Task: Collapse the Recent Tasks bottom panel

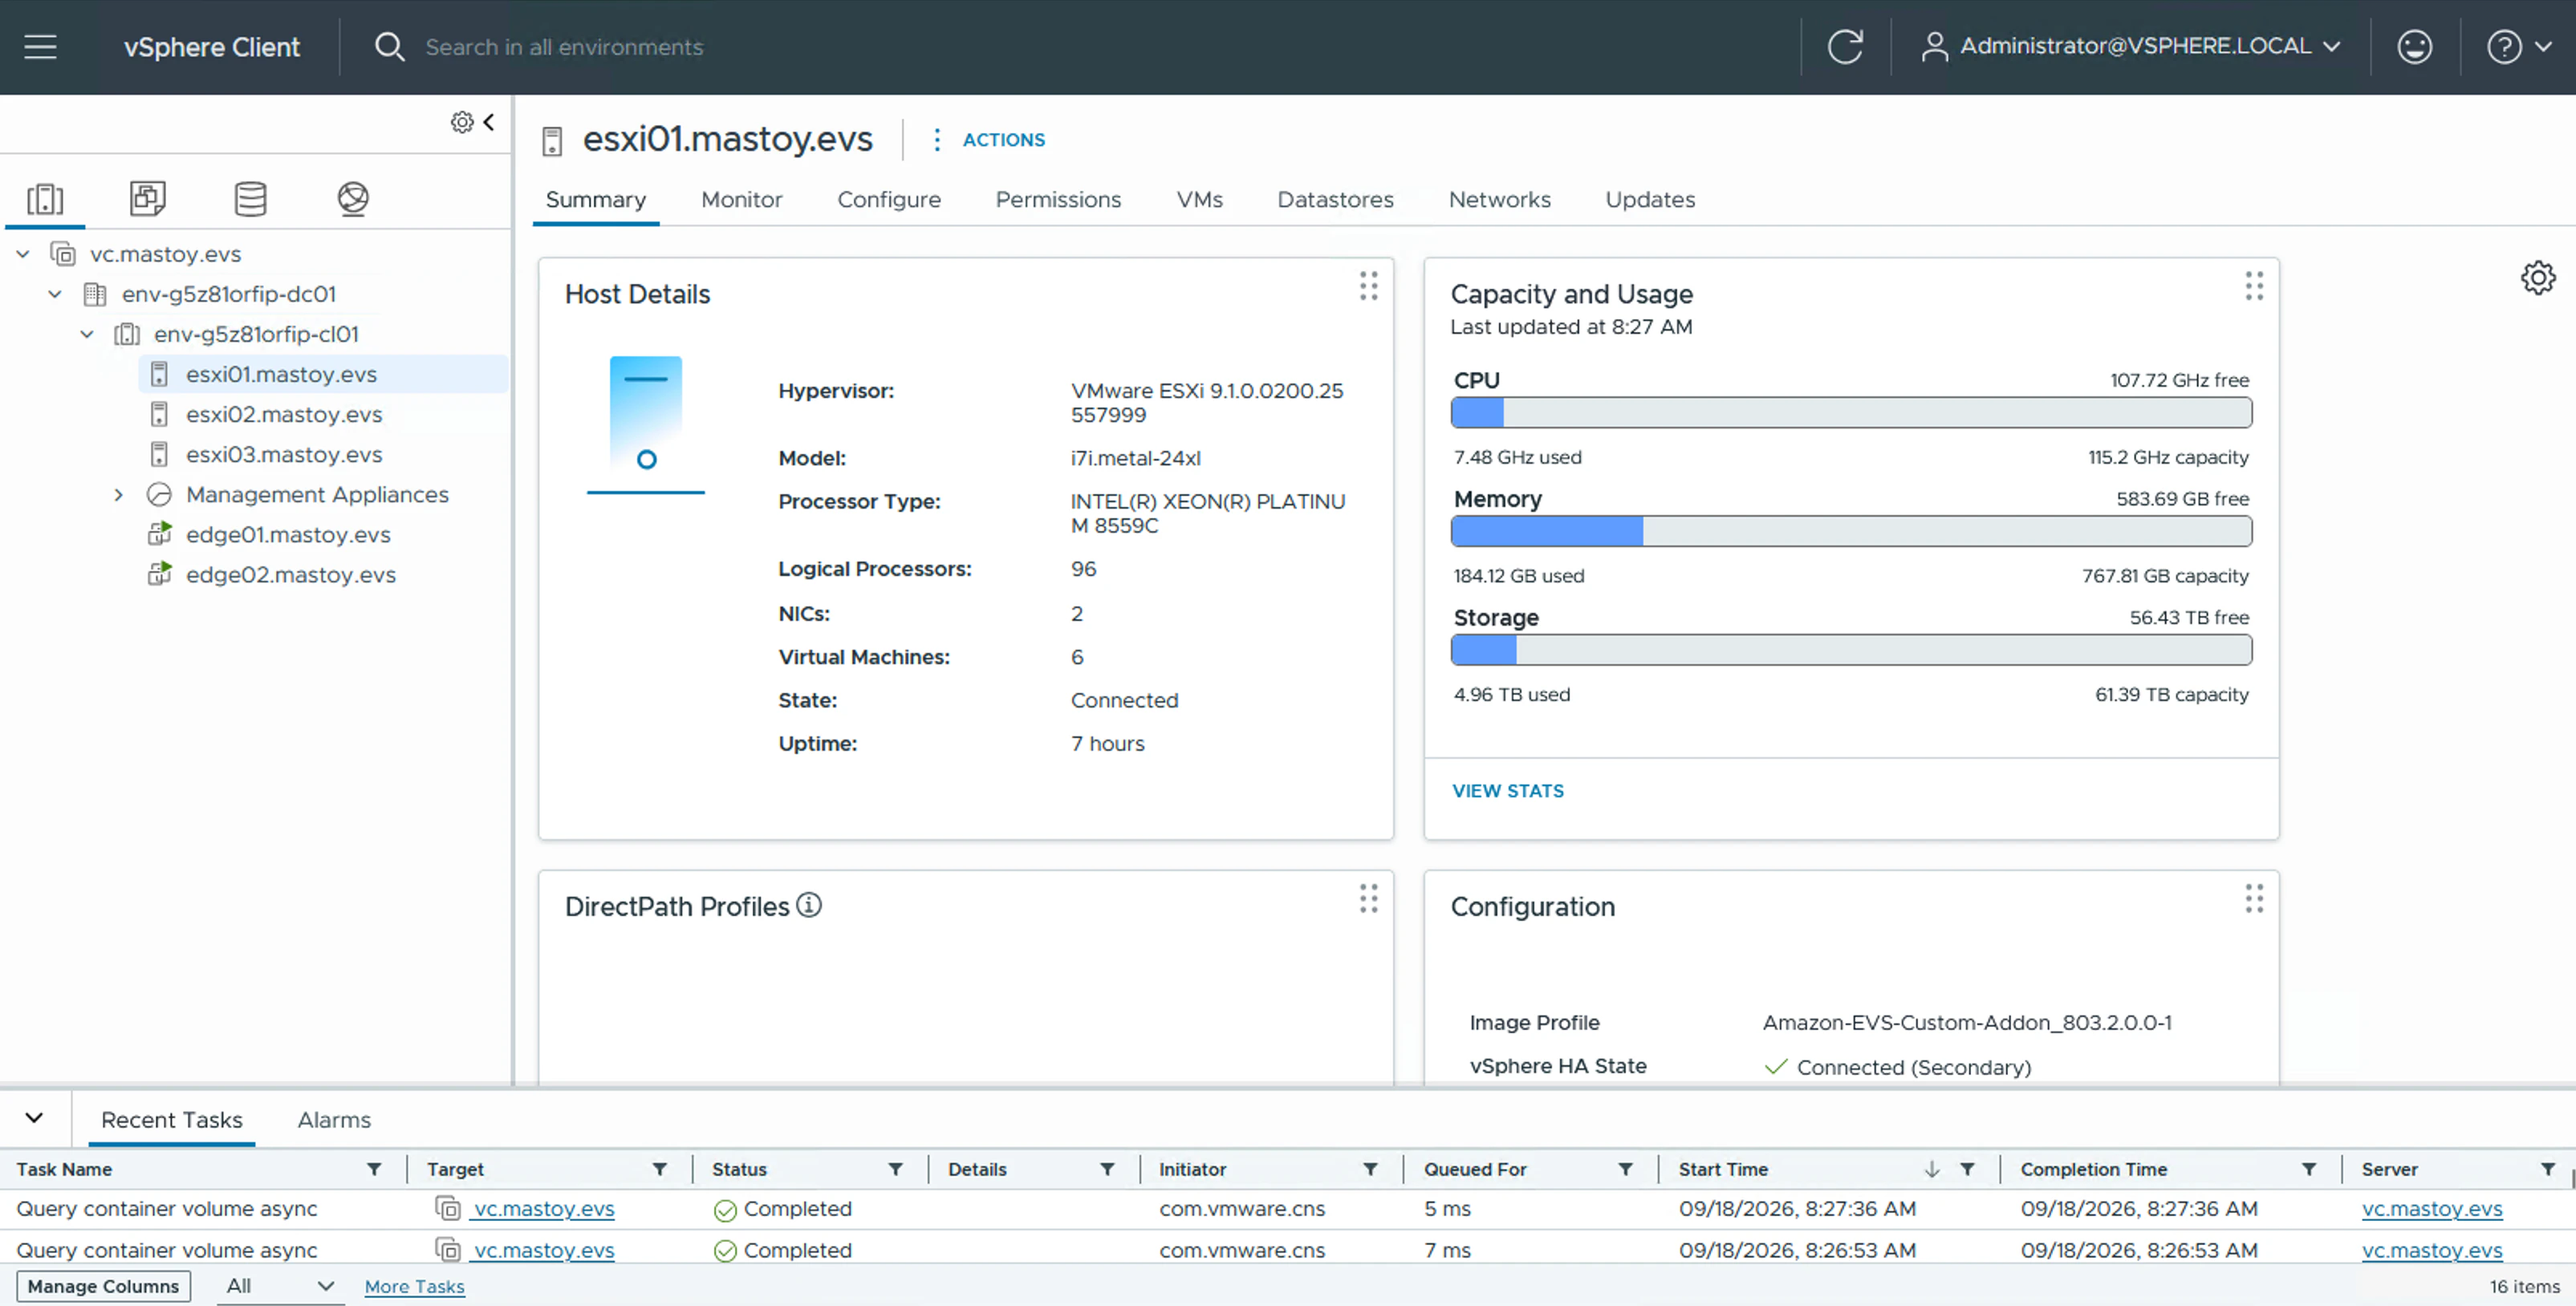Action: (34, 1118)
